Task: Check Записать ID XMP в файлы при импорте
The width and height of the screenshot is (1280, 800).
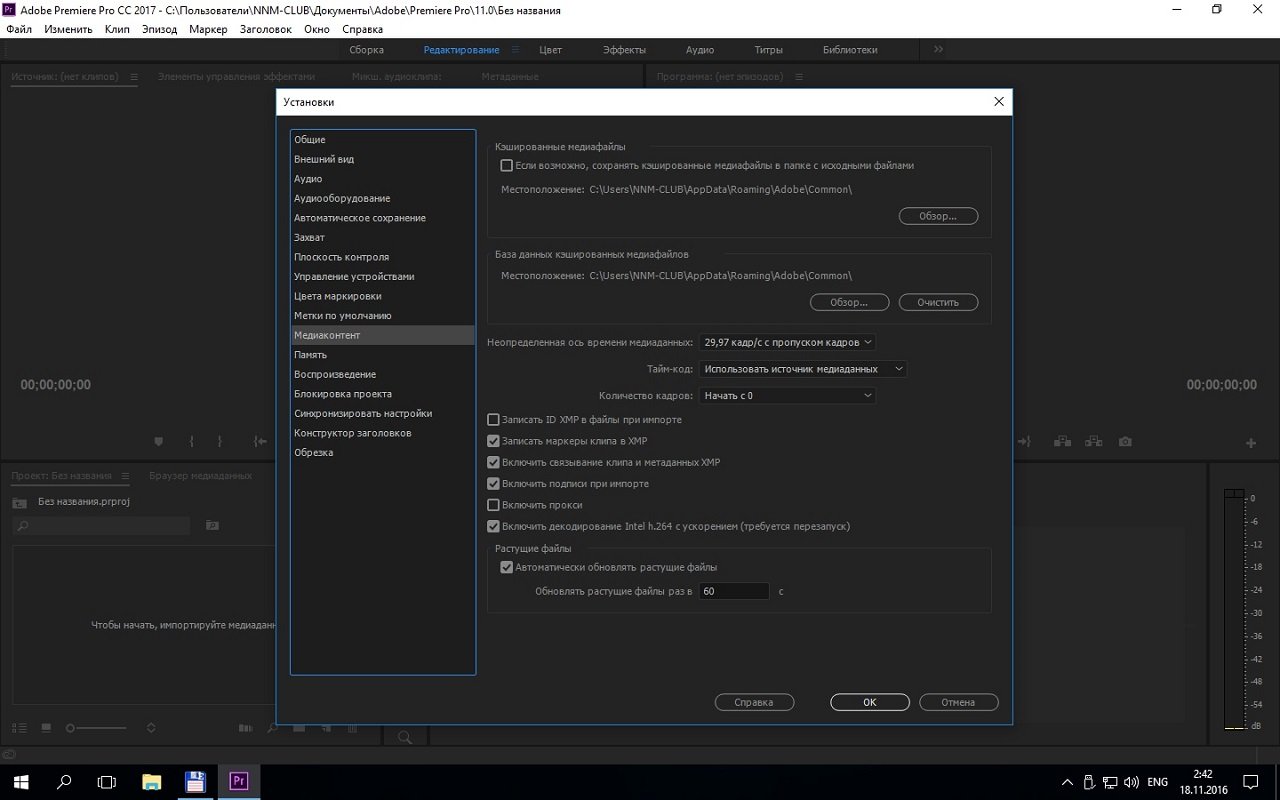Action: tap(493, 420)
